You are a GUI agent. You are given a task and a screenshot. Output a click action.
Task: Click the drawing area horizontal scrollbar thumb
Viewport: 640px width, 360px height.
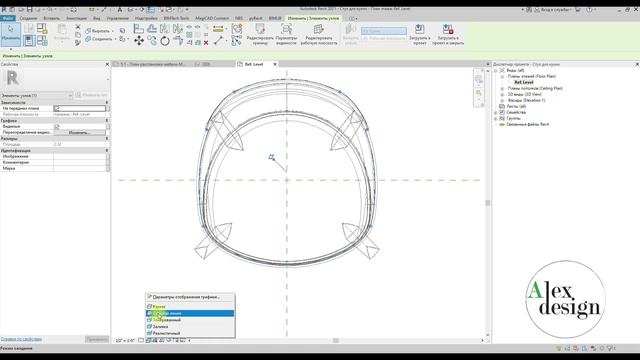click(336, 340)
